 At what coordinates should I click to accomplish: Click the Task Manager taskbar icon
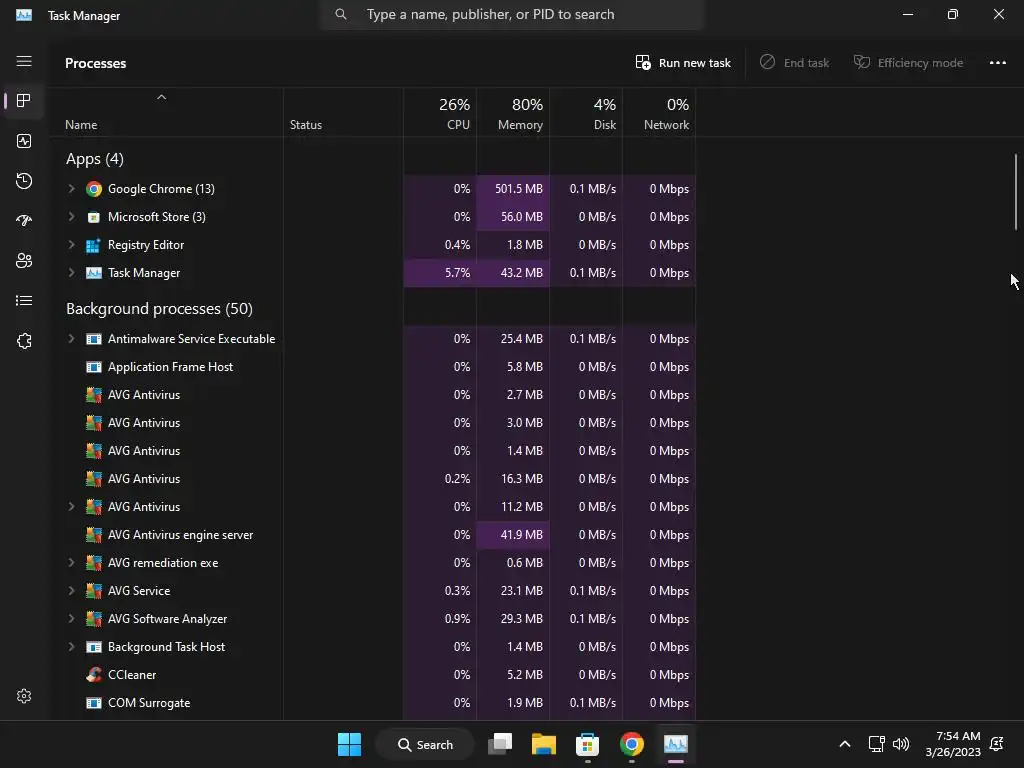(x=675, y=744)
